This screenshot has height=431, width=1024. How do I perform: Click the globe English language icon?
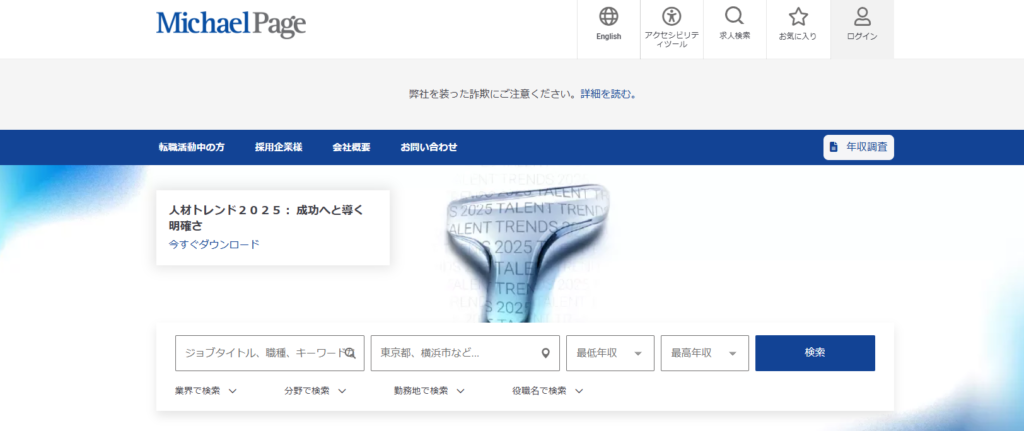[608, 17]
